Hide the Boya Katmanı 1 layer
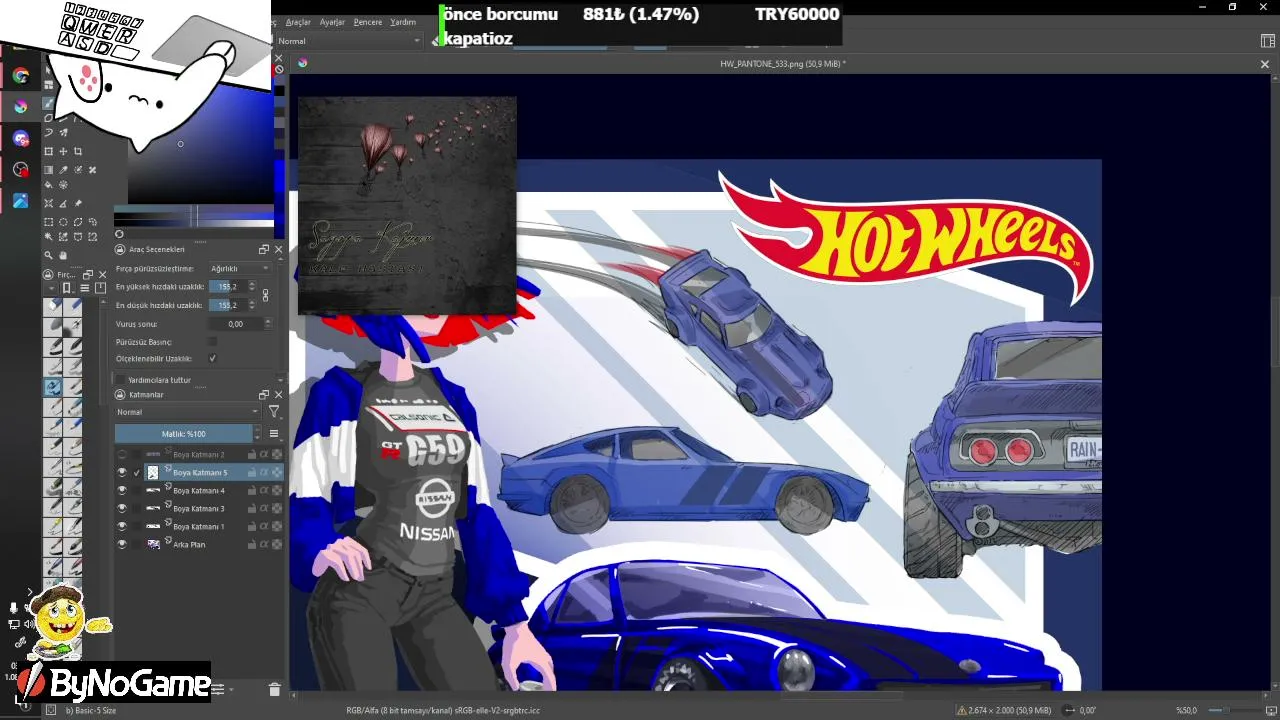The width and height of the screenshot is (1280, 720). point(122,526)
